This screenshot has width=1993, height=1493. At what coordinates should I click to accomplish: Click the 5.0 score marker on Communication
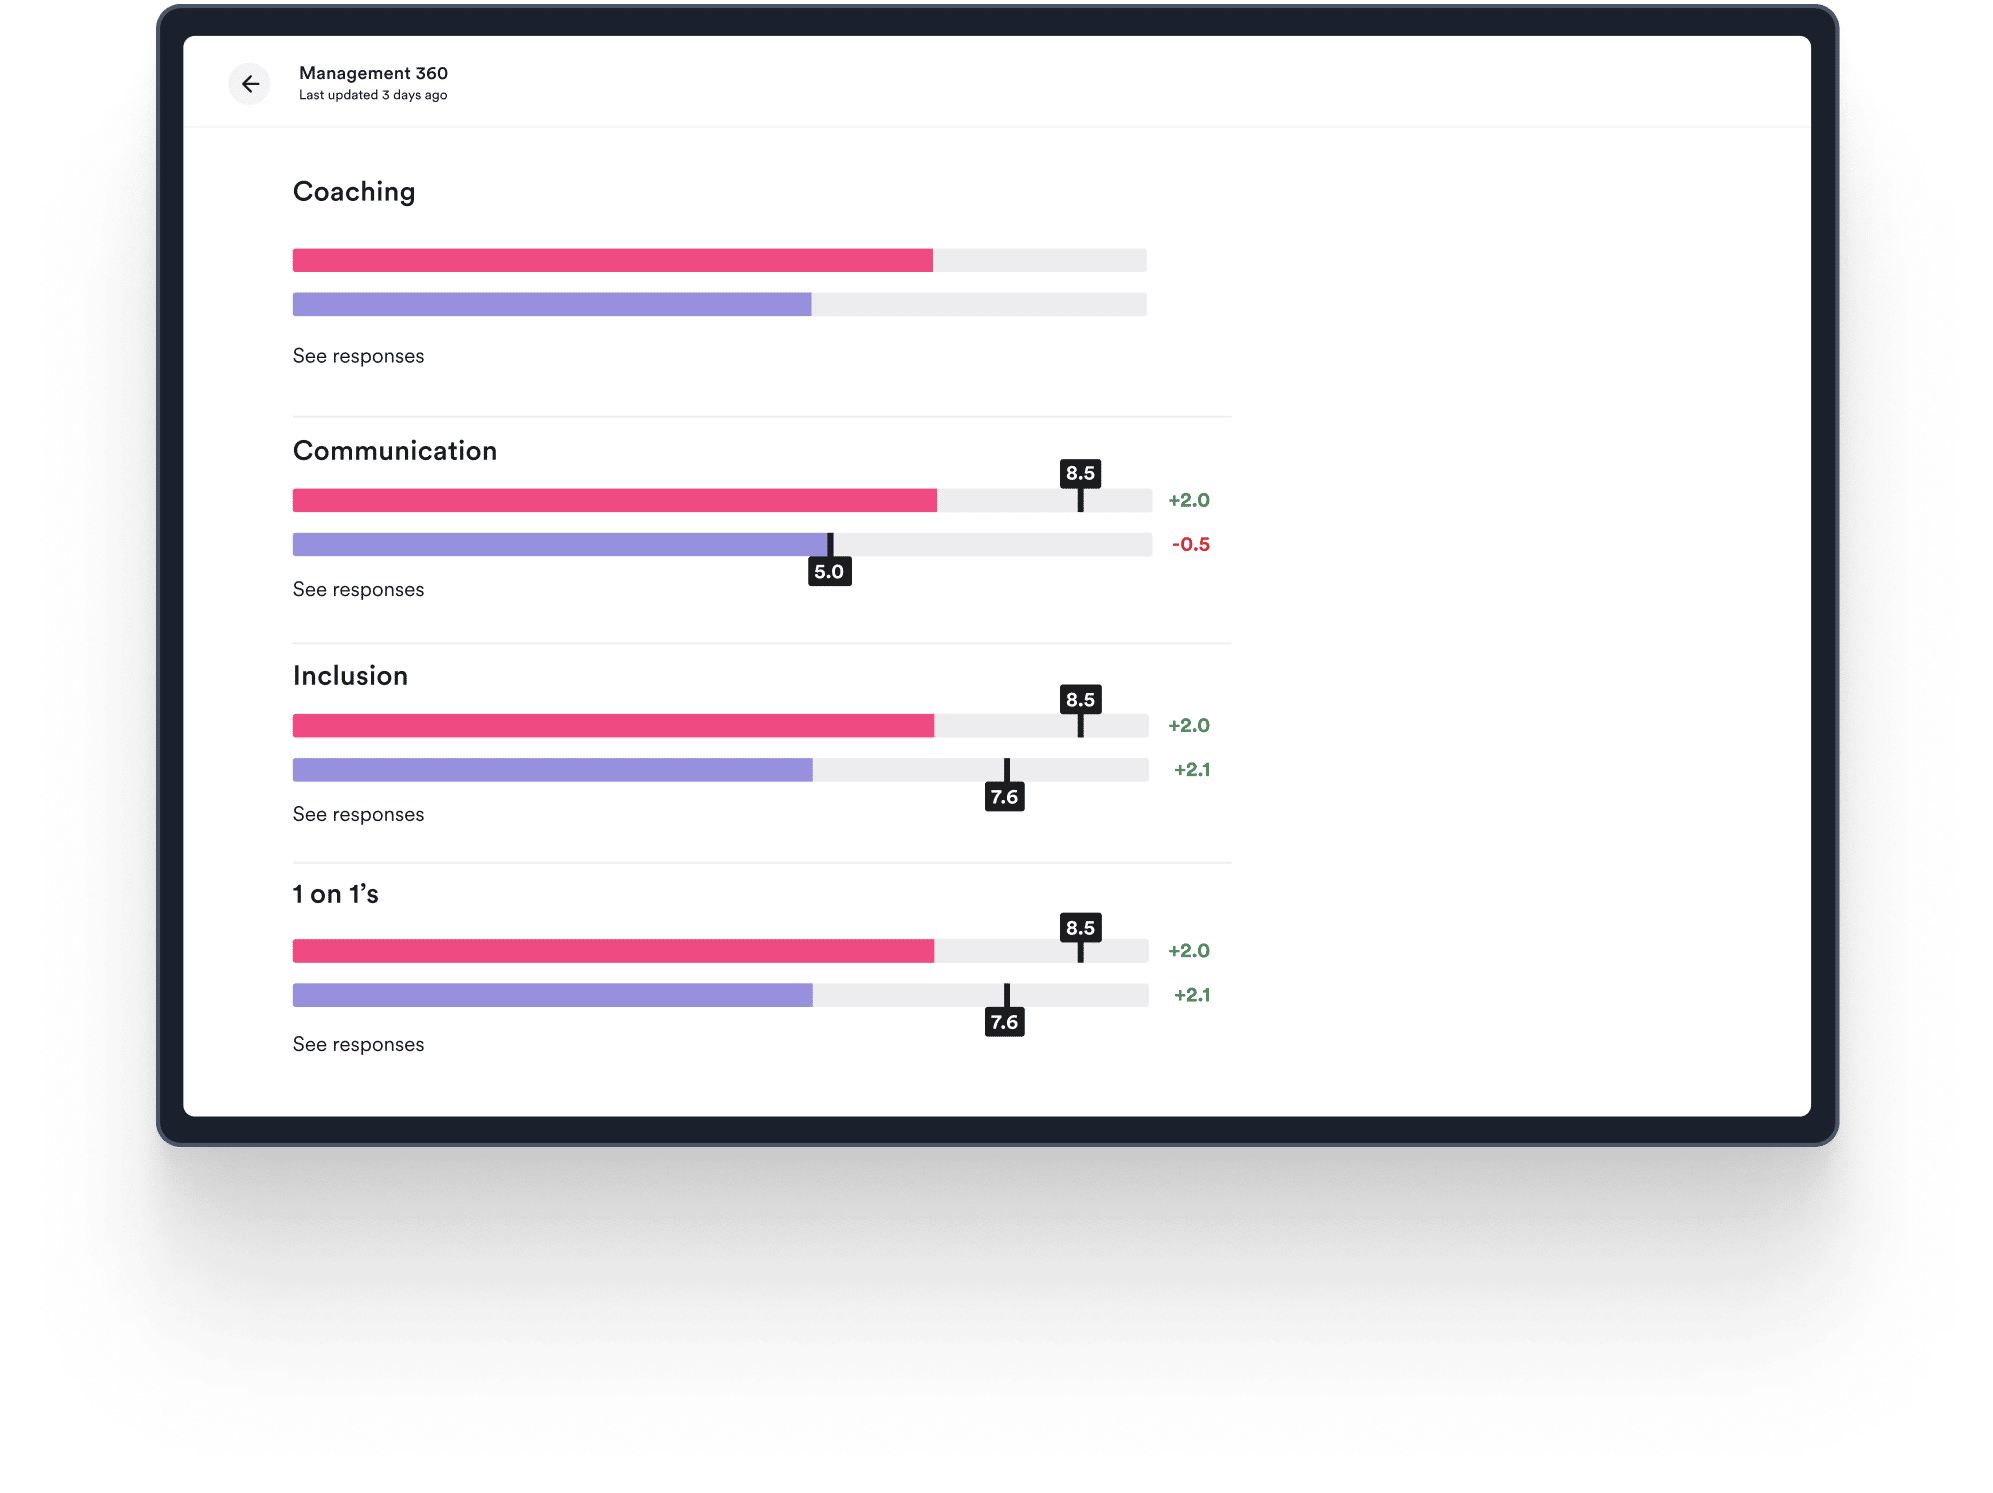point(826,569)
